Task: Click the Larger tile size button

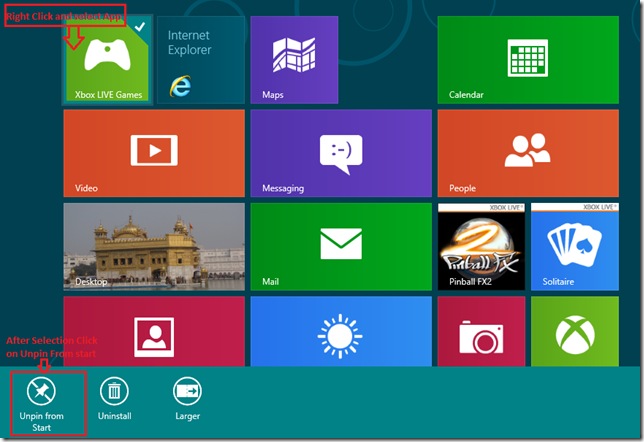Action: click(x=187, y=399)
